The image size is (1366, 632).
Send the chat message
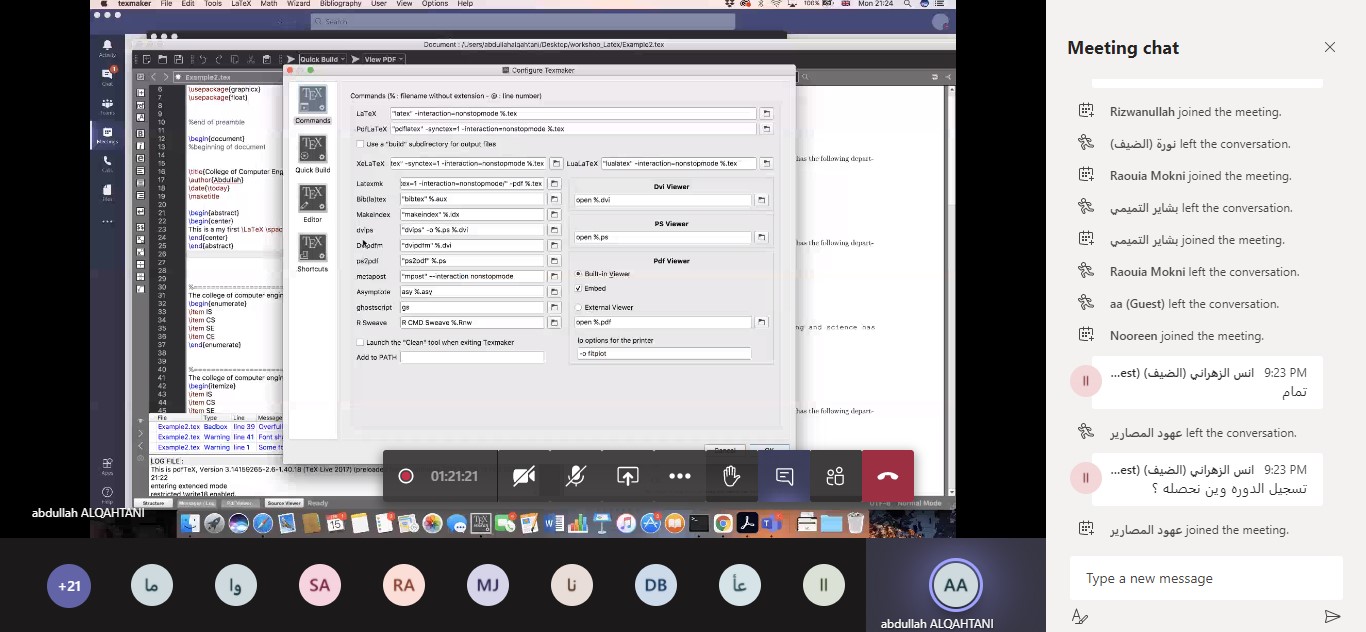tap(1331, 617)
